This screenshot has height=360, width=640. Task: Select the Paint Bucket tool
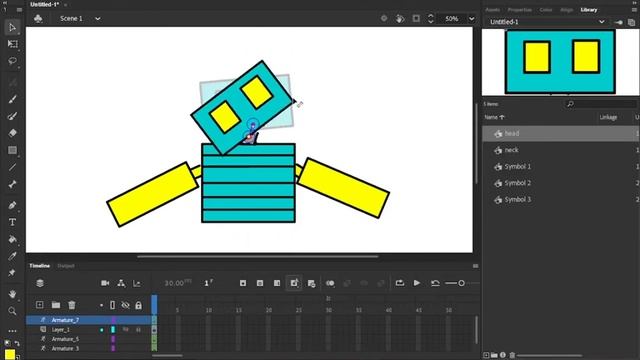click(x=12, y=239)
